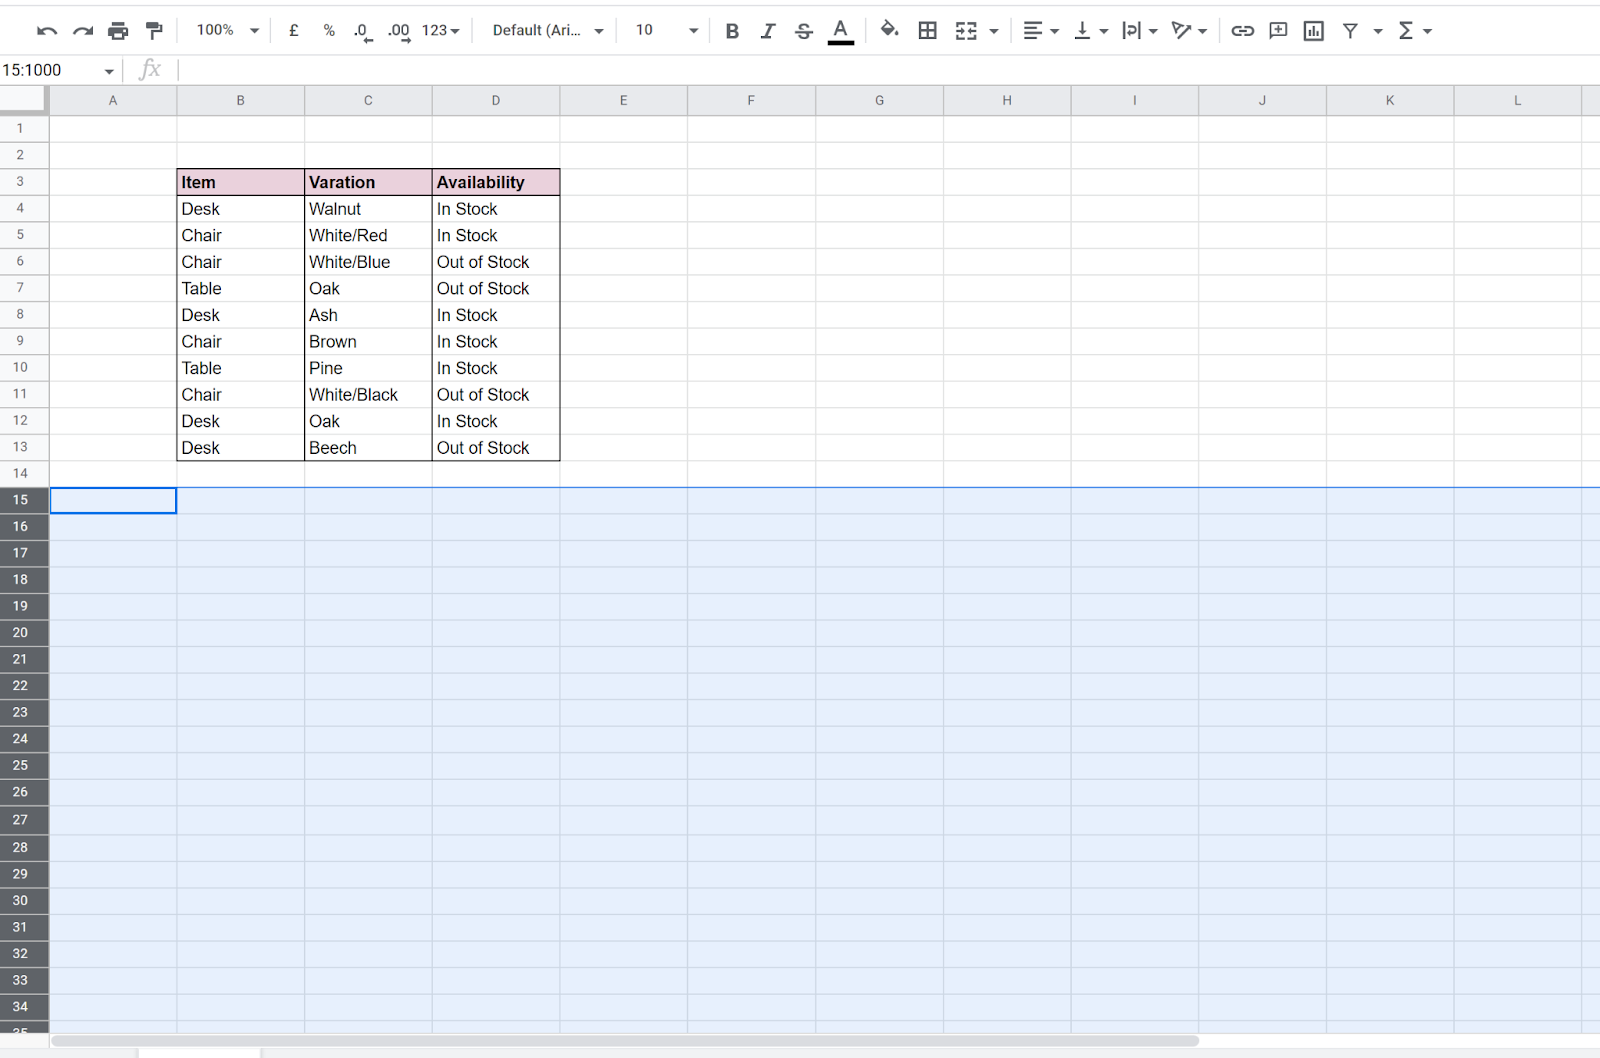Format selection as percent
The width and height of the screenshot is (1600, 1058).
[x=329, y=30]
